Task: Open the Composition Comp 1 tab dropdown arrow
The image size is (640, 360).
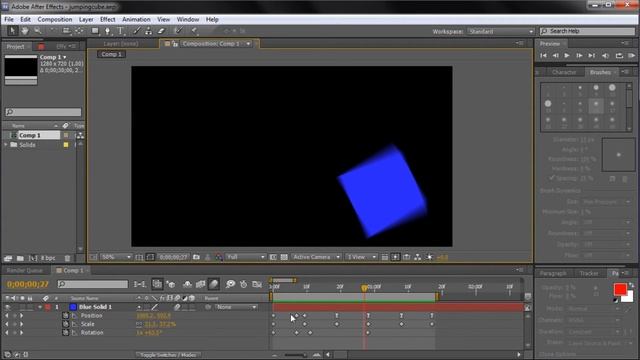Action: (248, 44)
